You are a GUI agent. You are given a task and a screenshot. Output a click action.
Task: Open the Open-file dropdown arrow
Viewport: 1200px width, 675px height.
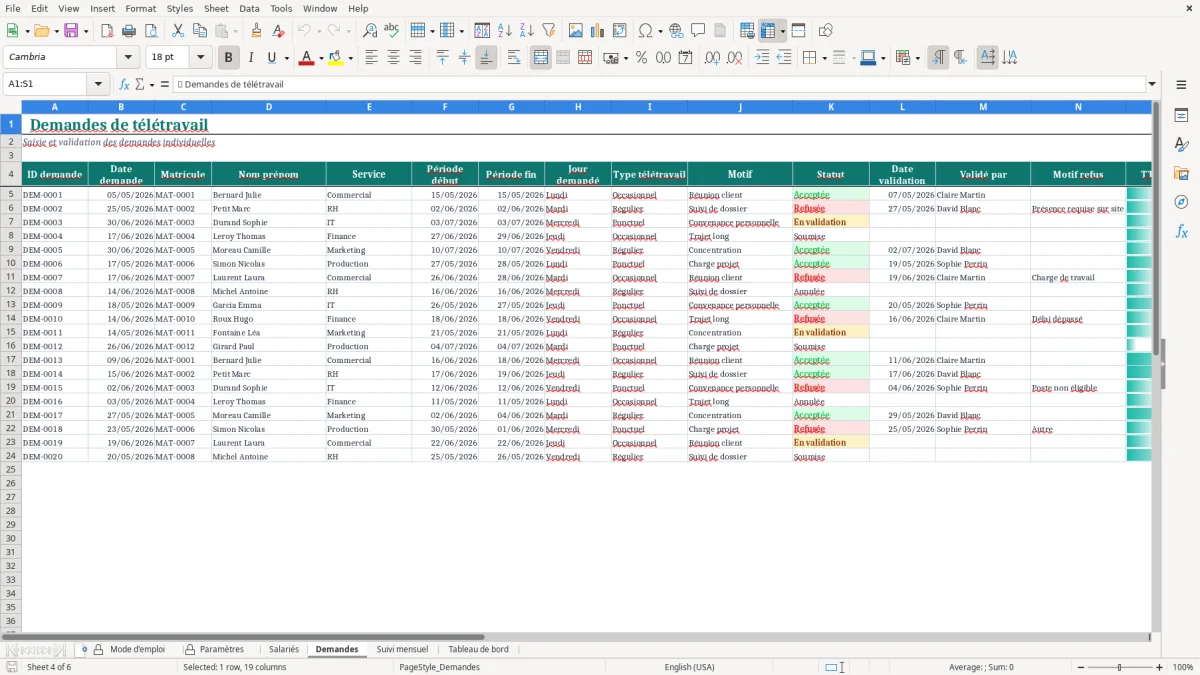[x=55, y=31]
